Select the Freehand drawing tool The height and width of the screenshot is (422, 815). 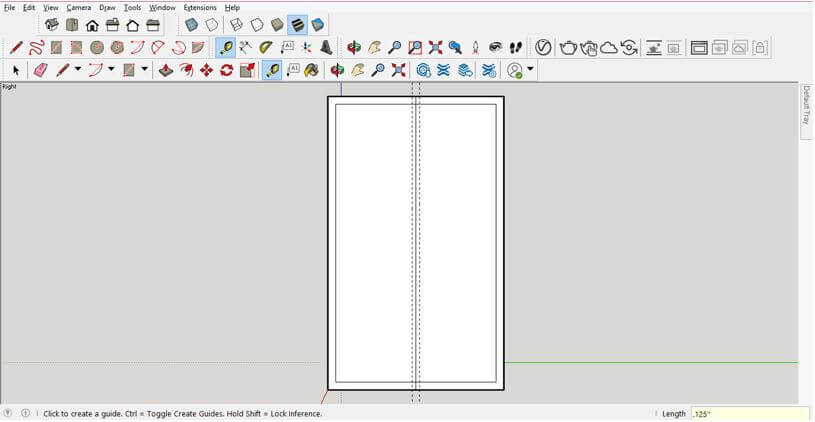[x=36, y=48]
